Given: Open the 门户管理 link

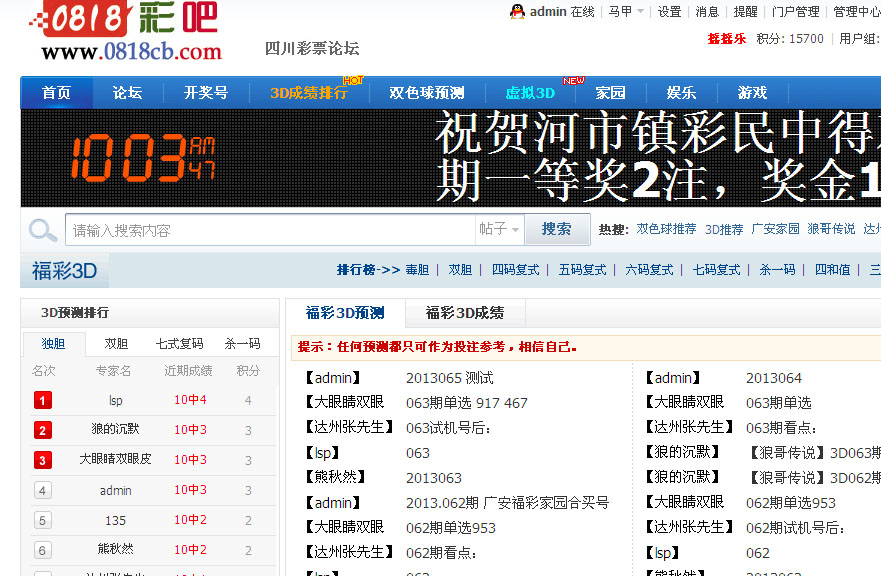Looking at the screenshot, I should pyautogui.click(x=796, y=12).
